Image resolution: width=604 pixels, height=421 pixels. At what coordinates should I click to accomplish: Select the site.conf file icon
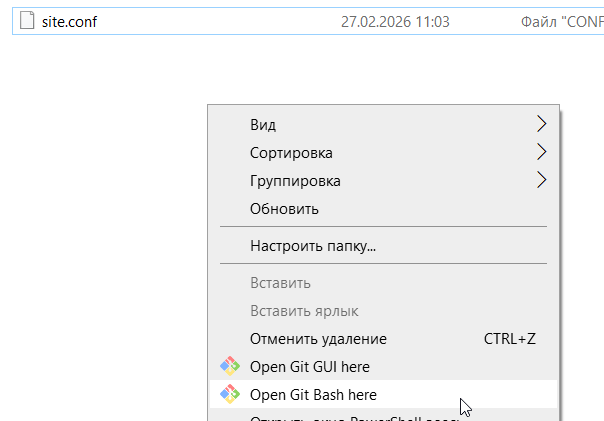click(27, 20)
